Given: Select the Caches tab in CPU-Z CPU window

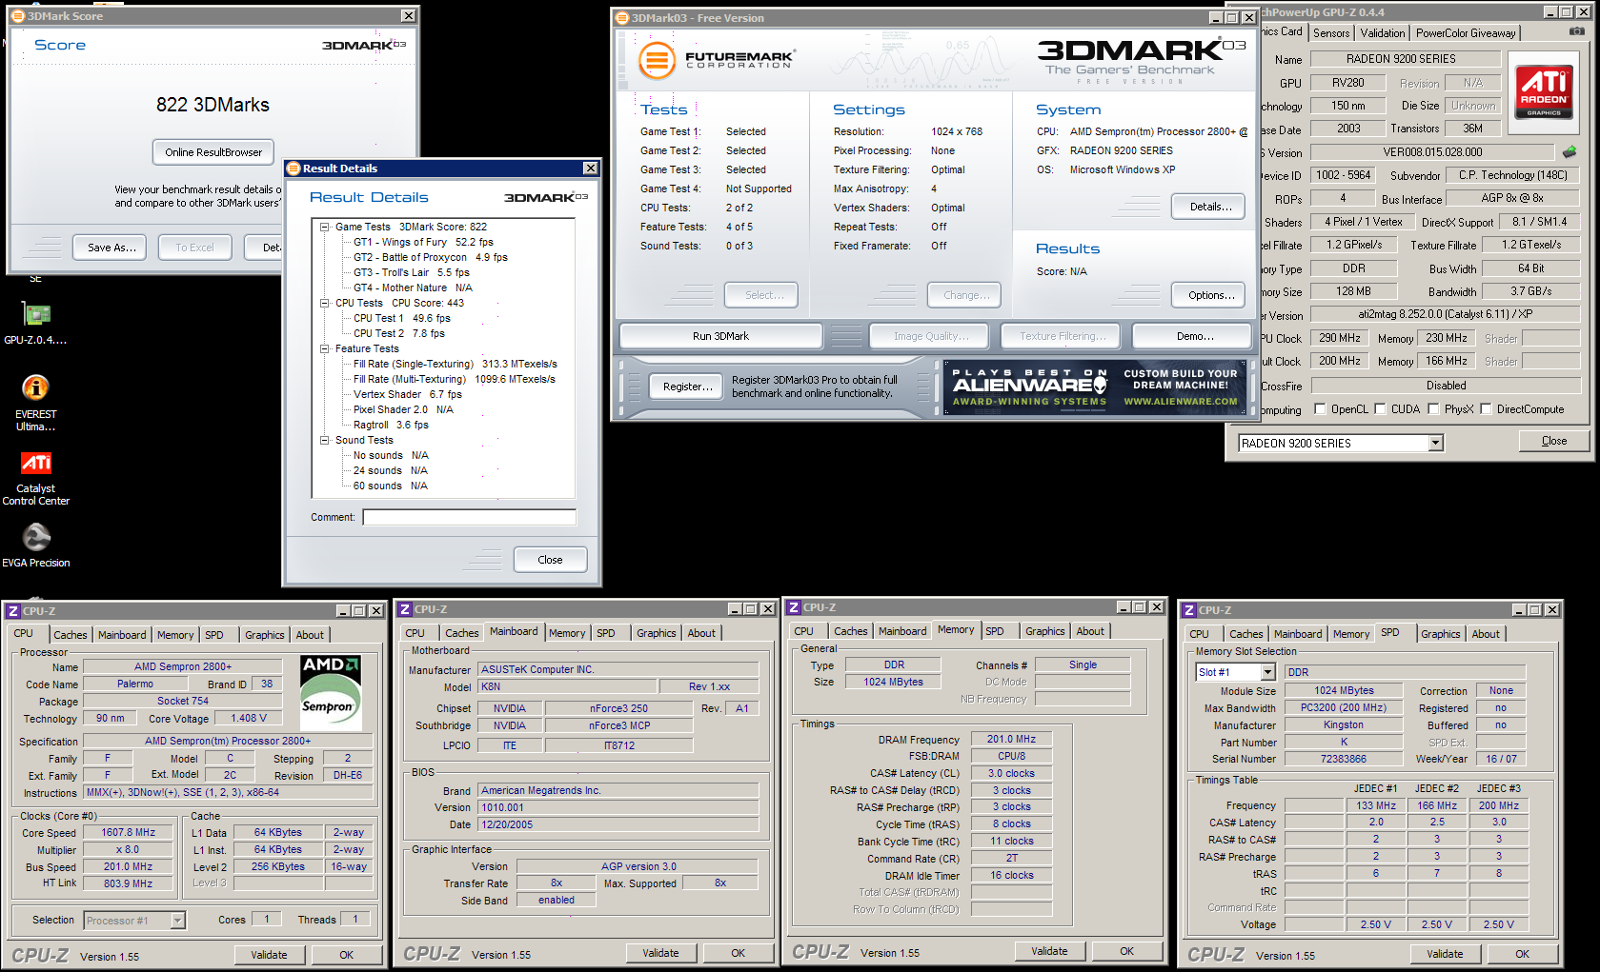Looking at the screenshot, I should click(x=70, y=635).
